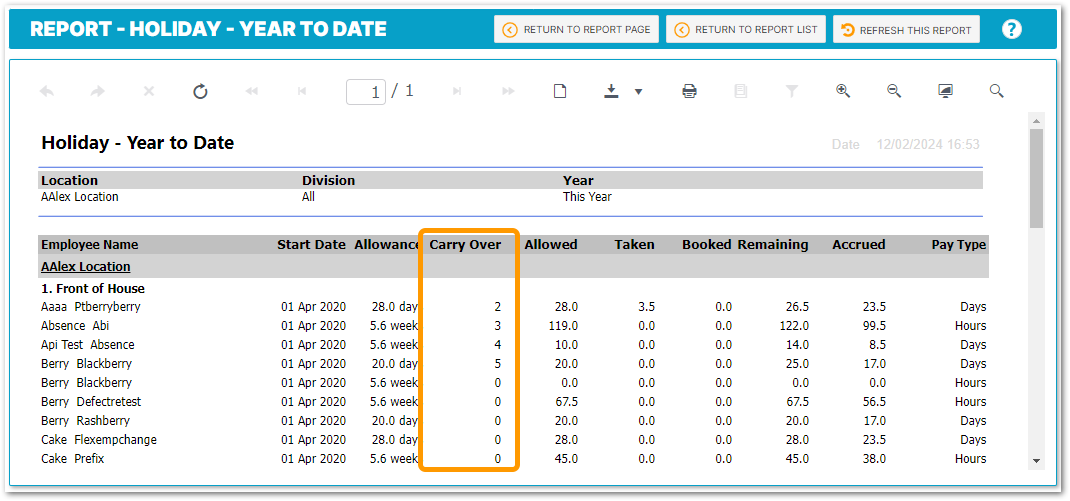Click employee name Absence Abi
This screenshot has width=1070, height=501.
pyautogui.click(x=75, y=326)
